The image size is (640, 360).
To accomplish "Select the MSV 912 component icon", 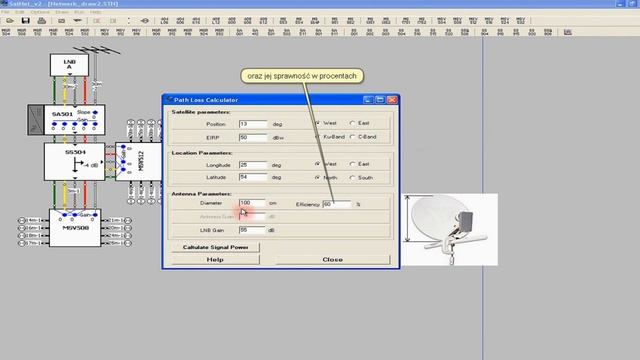I will coord(120,32).
